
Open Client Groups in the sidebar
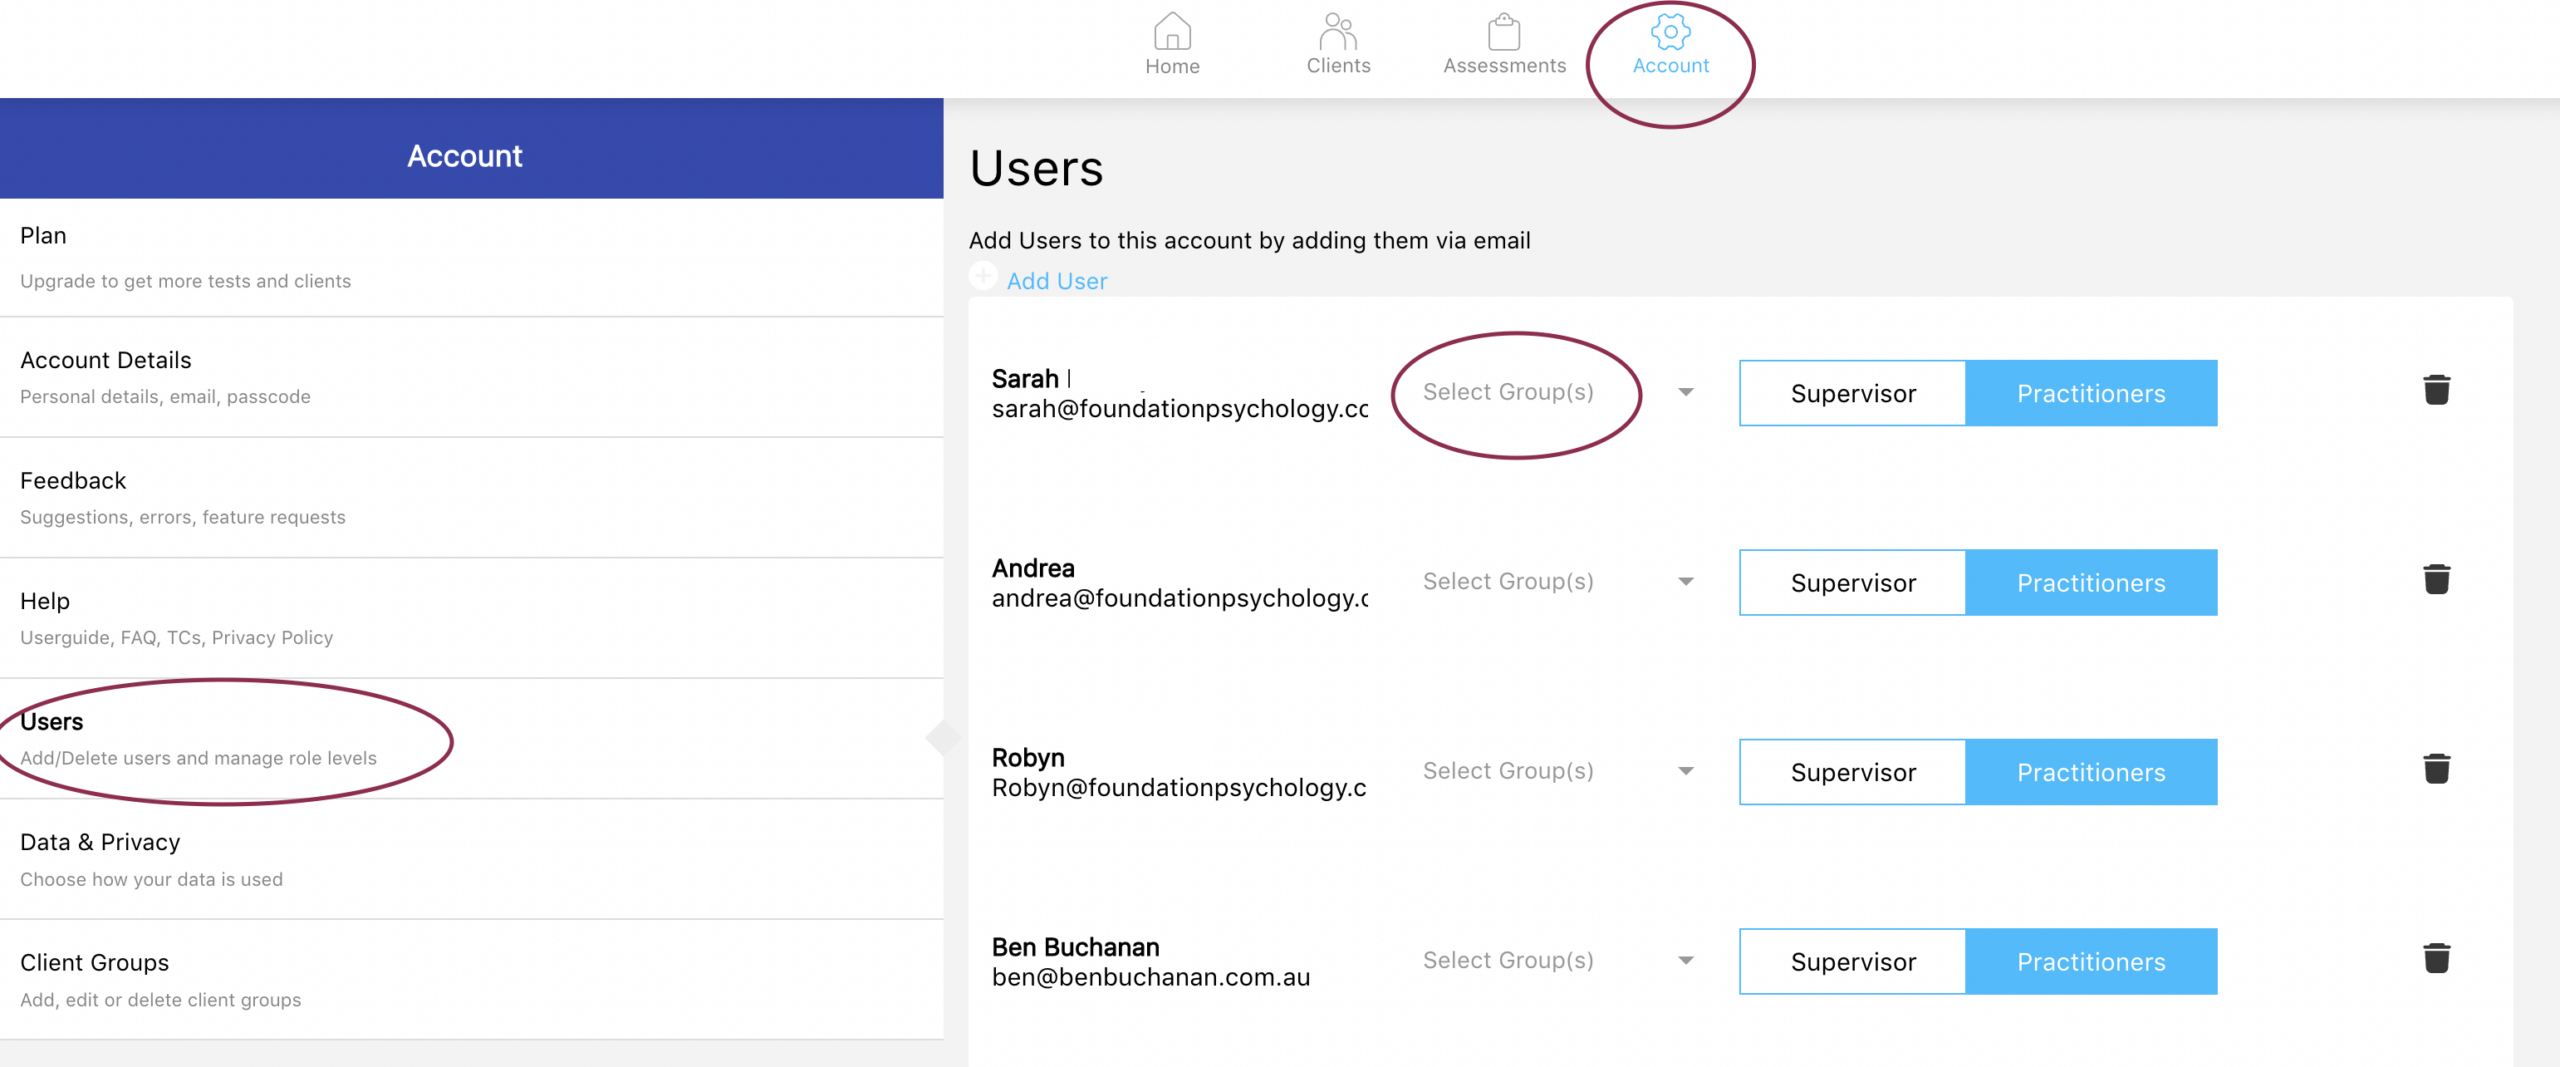coord(471,980)
